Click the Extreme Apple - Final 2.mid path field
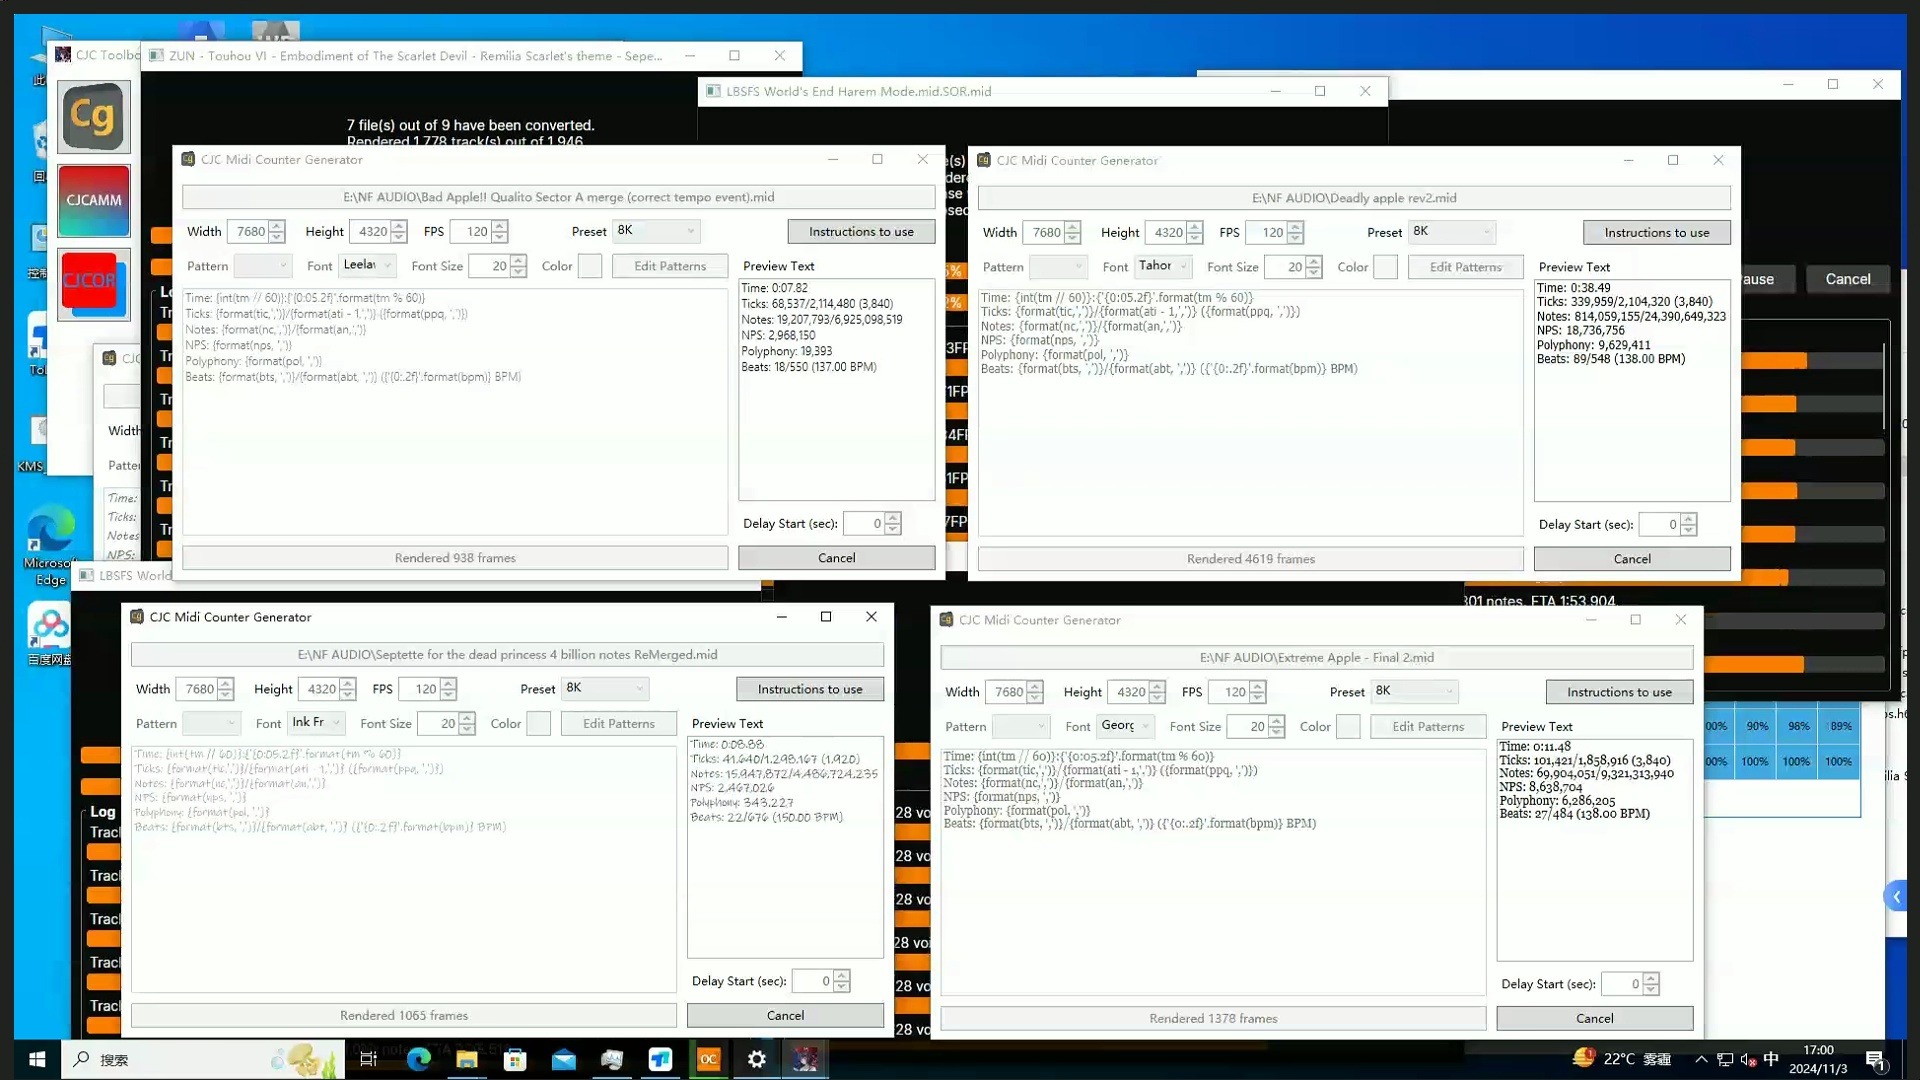The image size is (1920, 1080). [1316, 658]
